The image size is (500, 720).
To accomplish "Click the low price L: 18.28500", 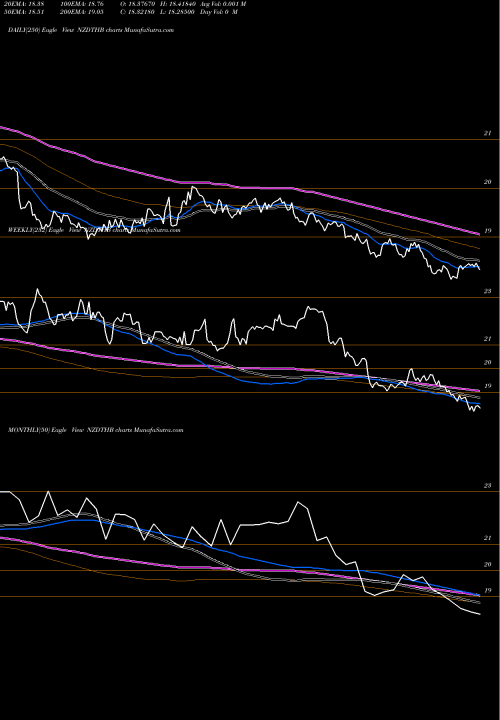I will (176, 12).
